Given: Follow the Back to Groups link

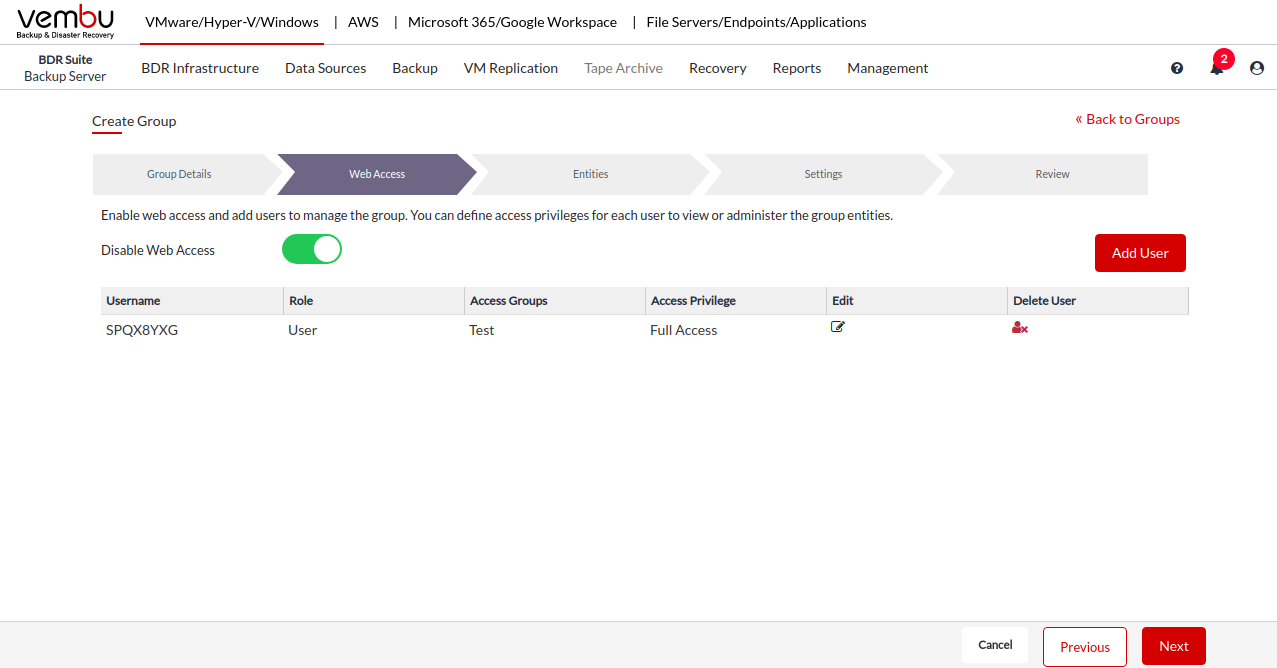Looking at the screenshot, I should click(1127, 119).
